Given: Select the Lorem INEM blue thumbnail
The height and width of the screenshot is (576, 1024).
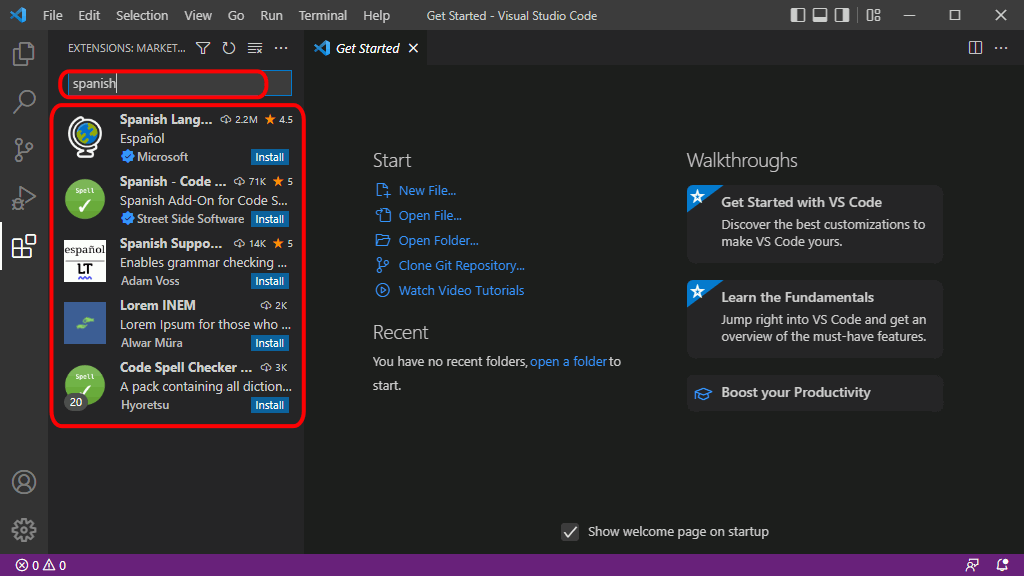Looking at the screenshot, I should [85, 323].
